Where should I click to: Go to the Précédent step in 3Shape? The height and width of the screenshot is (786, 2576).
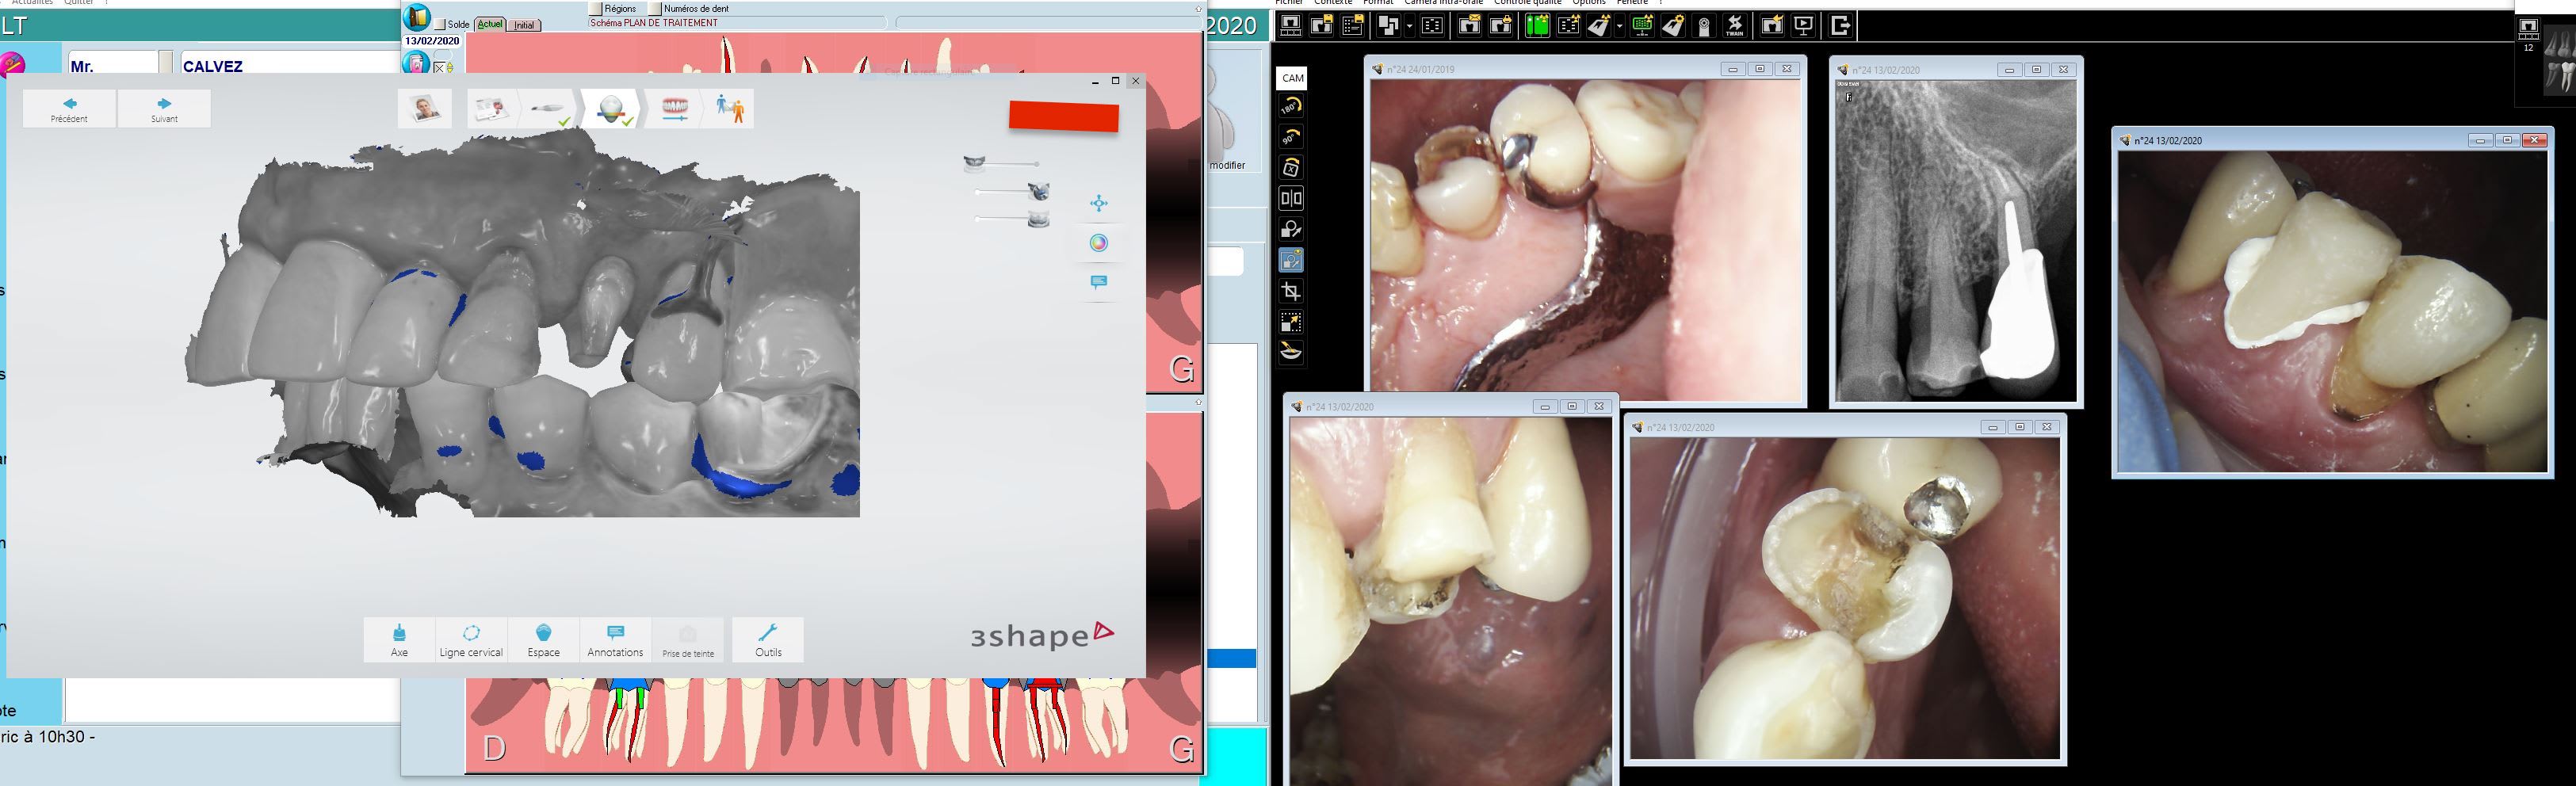tap(69, 109)
